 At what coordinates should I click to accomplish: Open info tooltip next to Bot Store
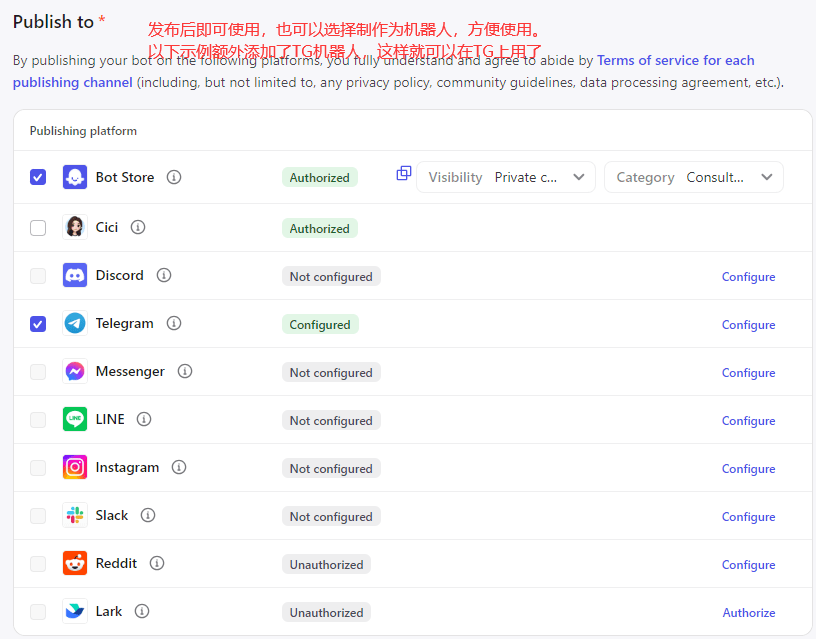[x=174, y=177]
